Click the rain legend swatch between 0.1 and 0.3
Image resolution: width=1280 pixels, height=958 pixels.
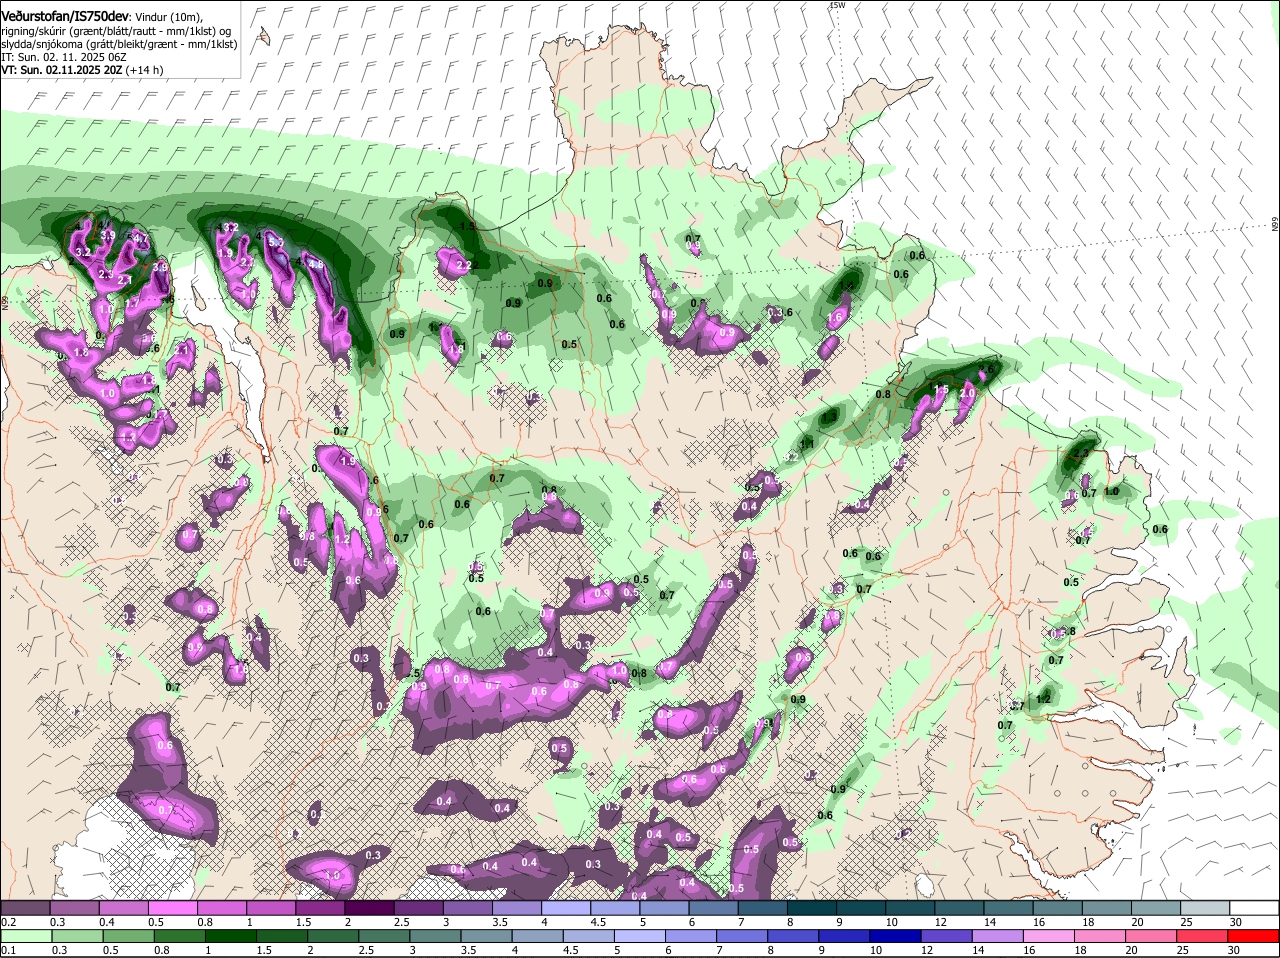[x=25, y=936]
